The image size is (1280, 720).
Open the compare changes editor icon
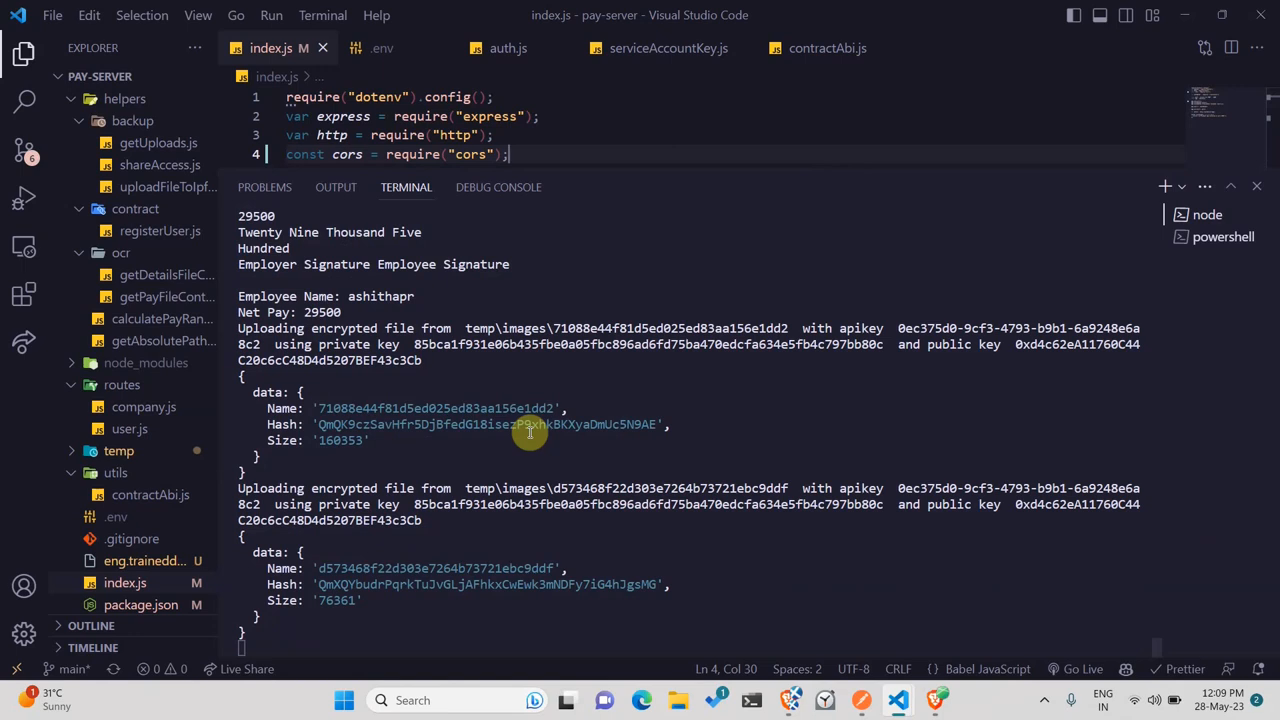tap(1205, 48)
